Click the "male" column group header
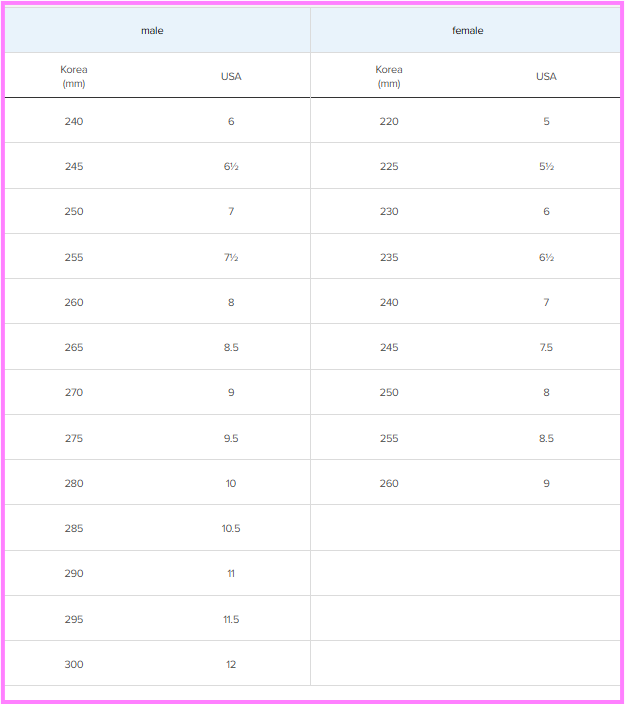 (152, 31)
